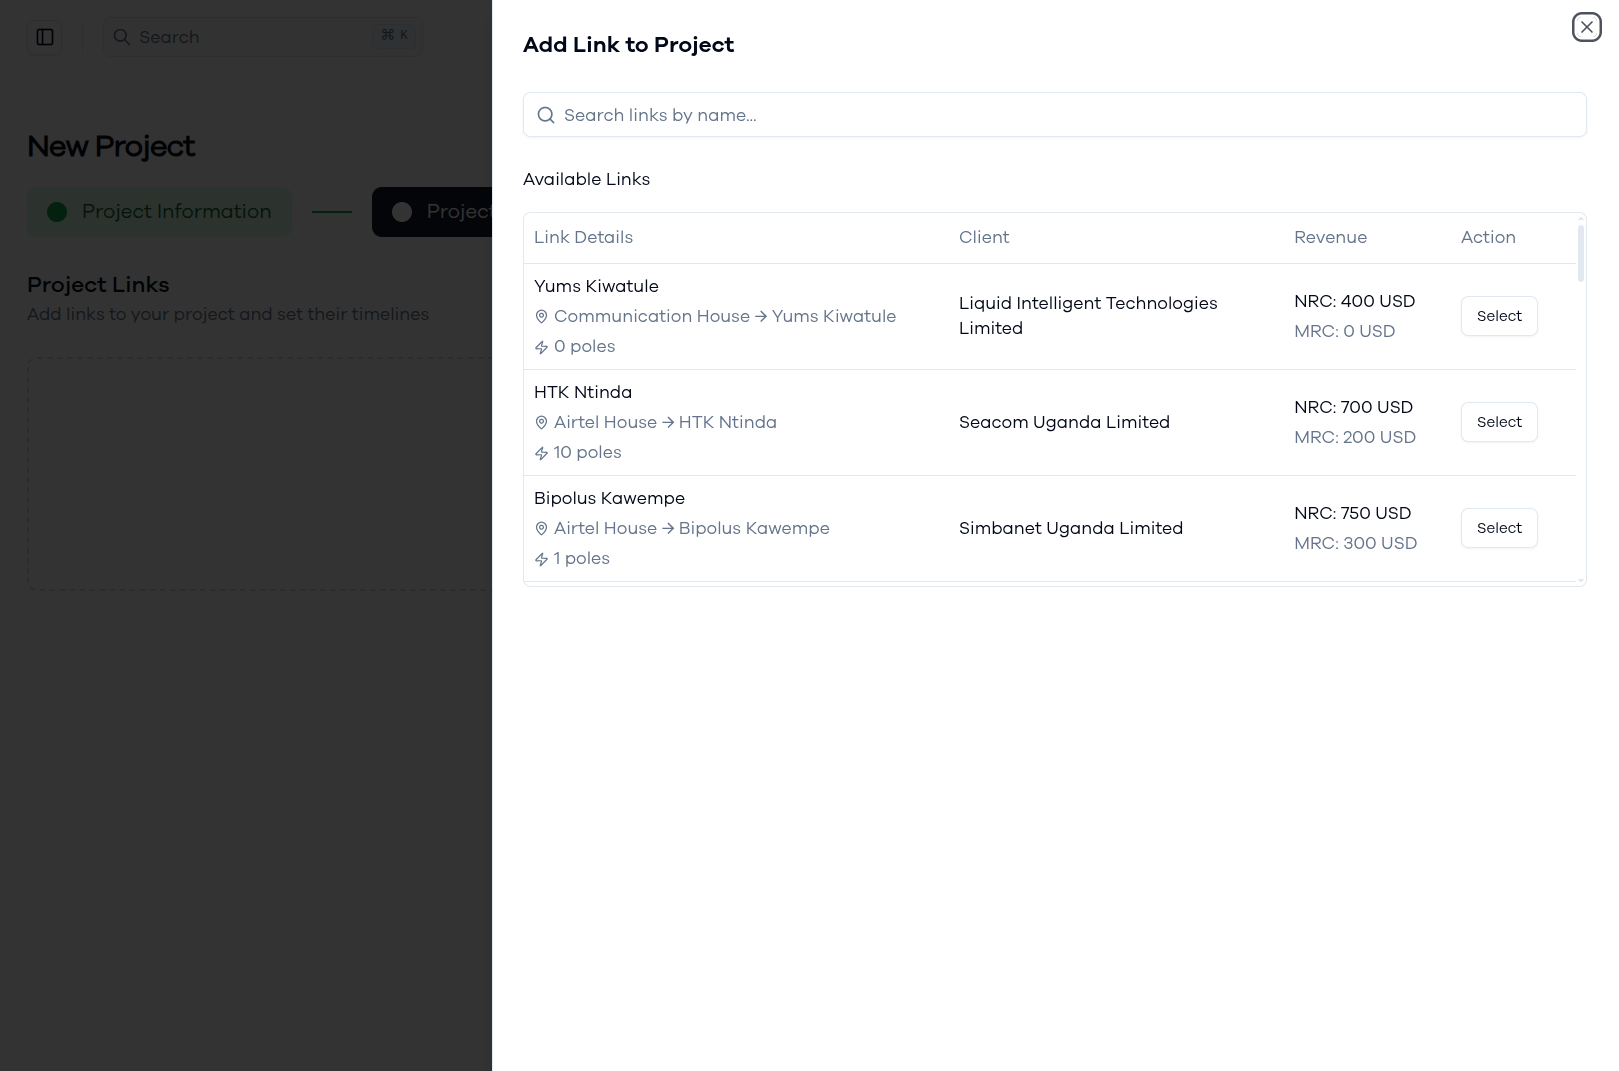This screenshot has width=1619, height=1071.
Task: Click Liquid Intelligent Technologies Limited client
Action: (1088, 316)
